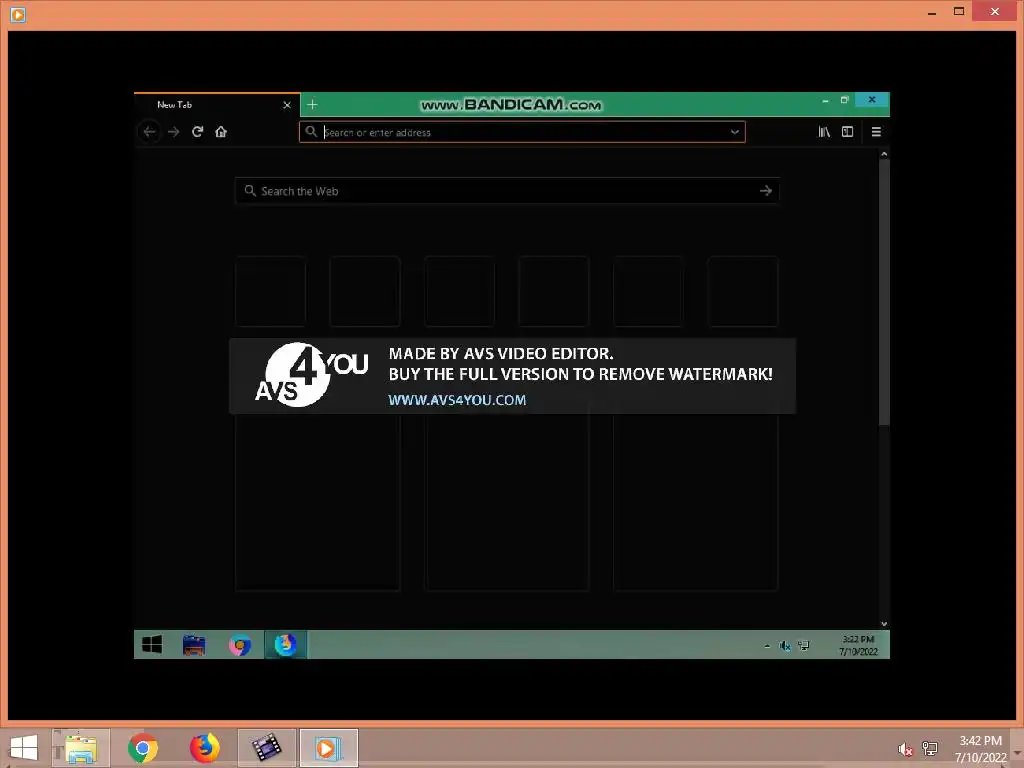The image size is (1024, 768).
Task: Click the scrollbar up arrow in recorded Firefox
Action: pyautogui.click(x=884, y=154)
